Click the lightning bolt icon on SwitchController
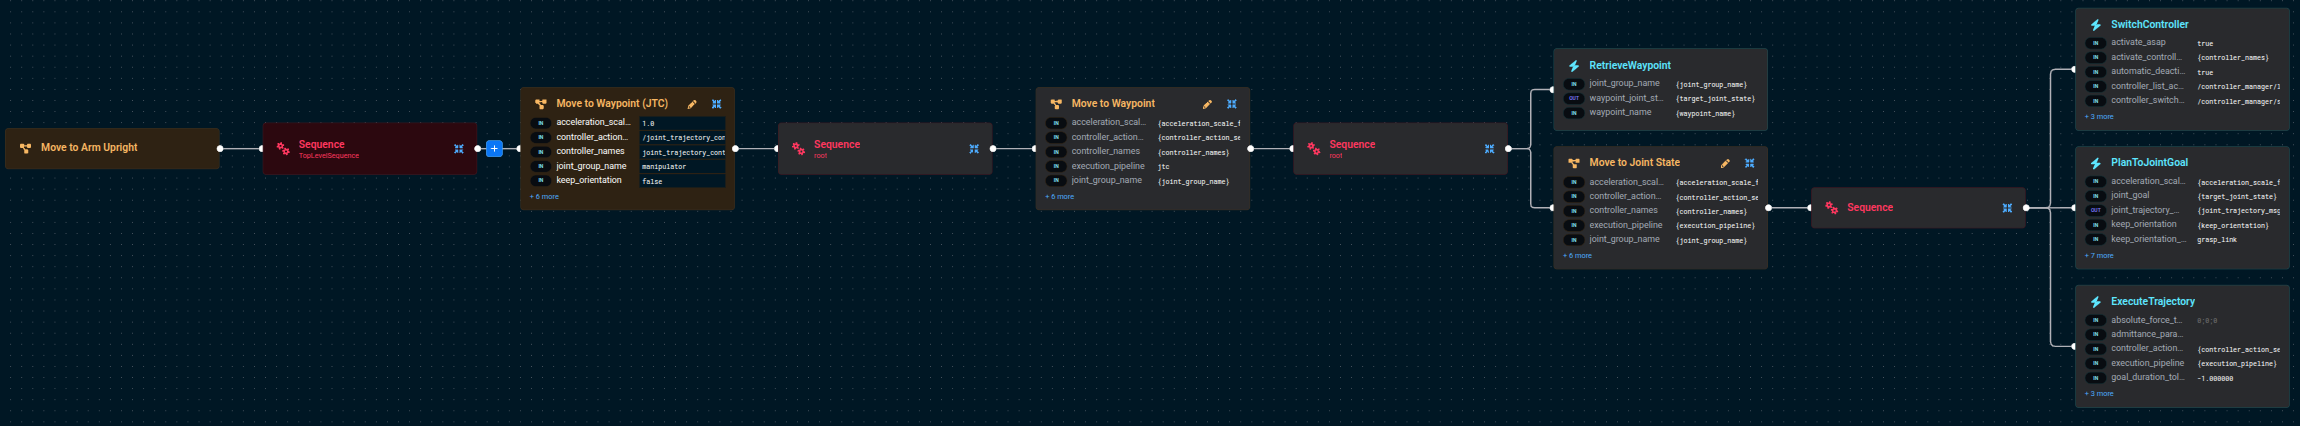The width and height of the screenshot is (2300, 426). point(2095,25)
